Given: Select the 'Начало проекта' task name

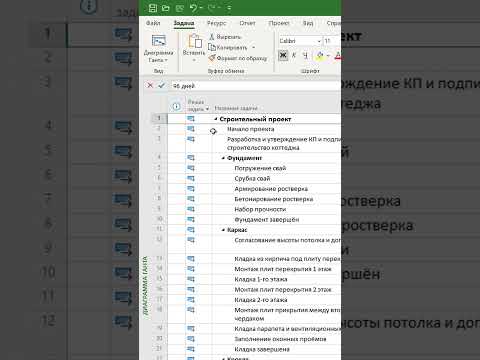Looking at the screenshot, I should (x=251, y=129).
